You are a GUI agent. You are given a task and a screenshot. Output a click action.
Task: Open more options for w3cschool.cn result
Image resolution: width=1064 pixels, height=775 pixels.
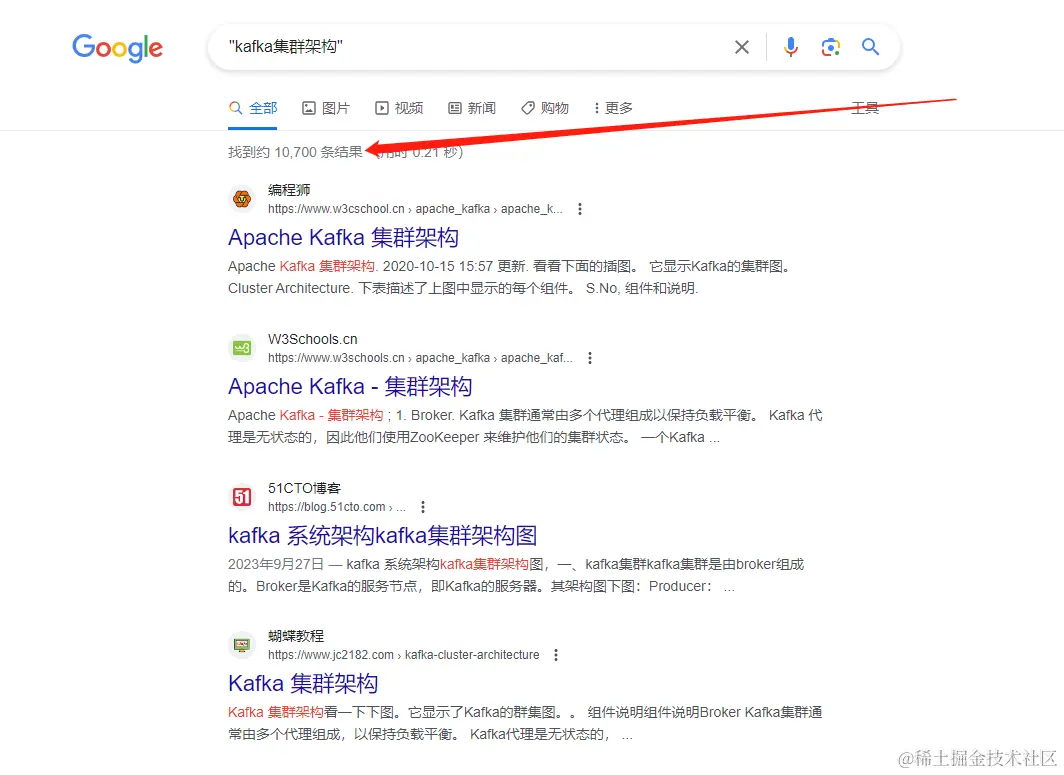(580, 209)
